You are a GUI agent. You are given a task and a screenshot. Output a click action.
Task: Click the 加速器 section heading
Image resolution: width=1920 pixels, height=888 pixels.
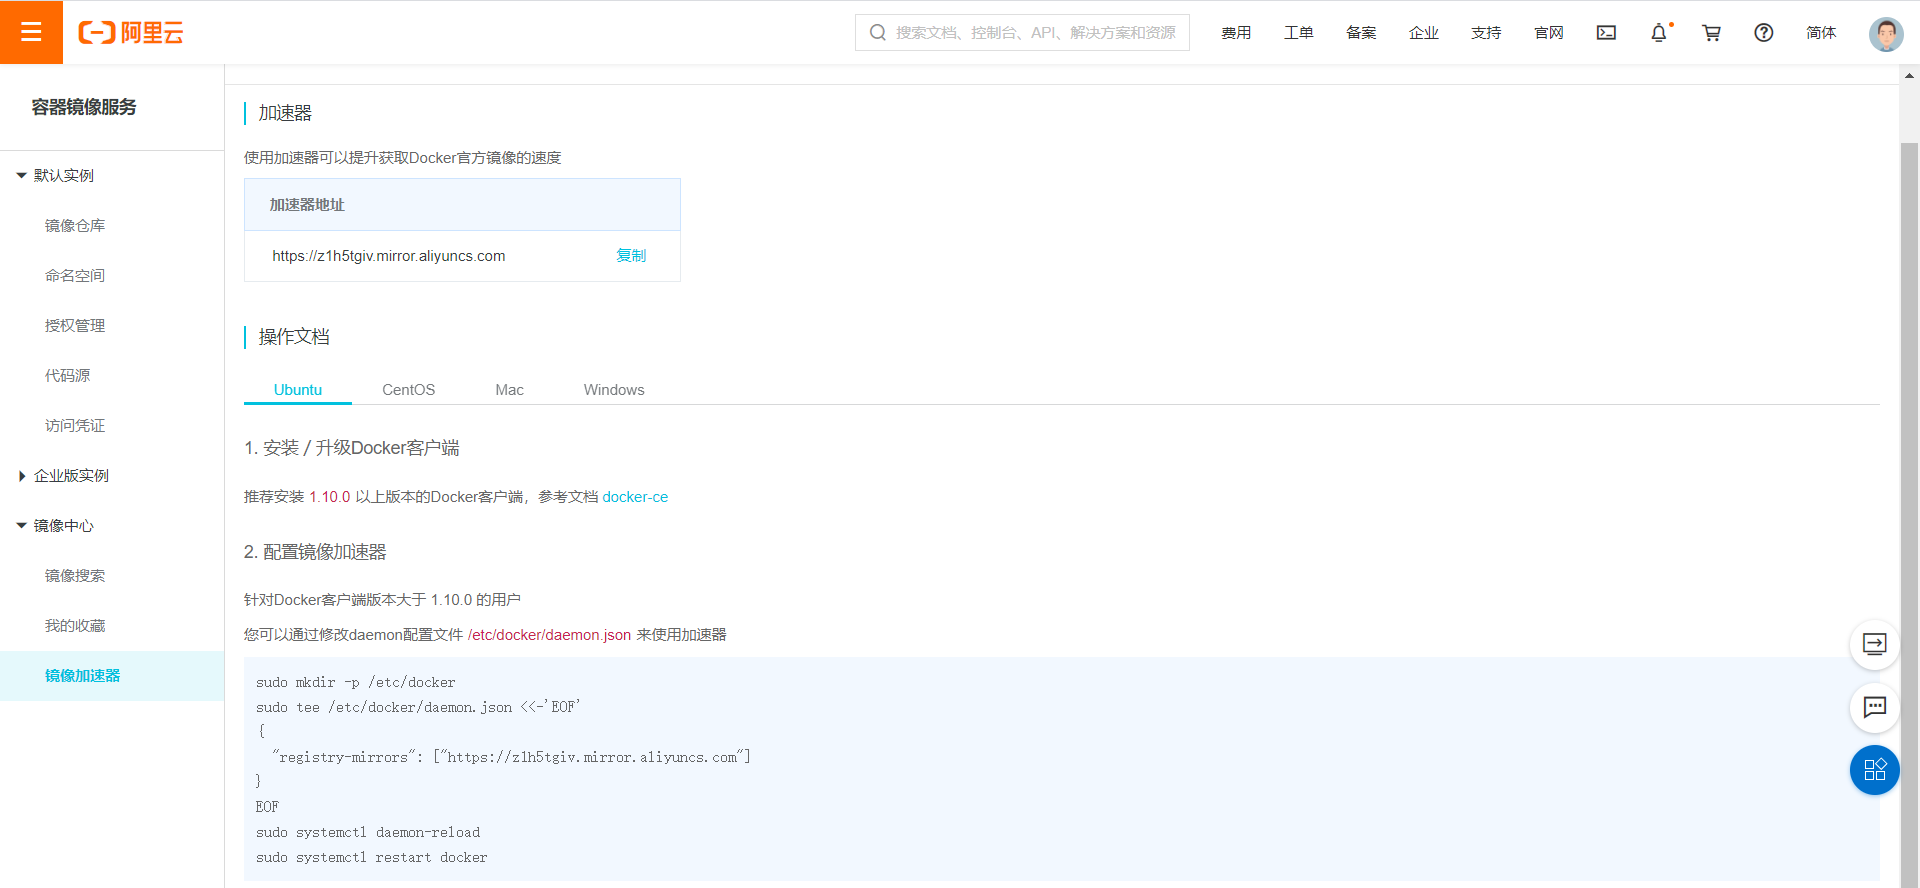coord(285,113)
